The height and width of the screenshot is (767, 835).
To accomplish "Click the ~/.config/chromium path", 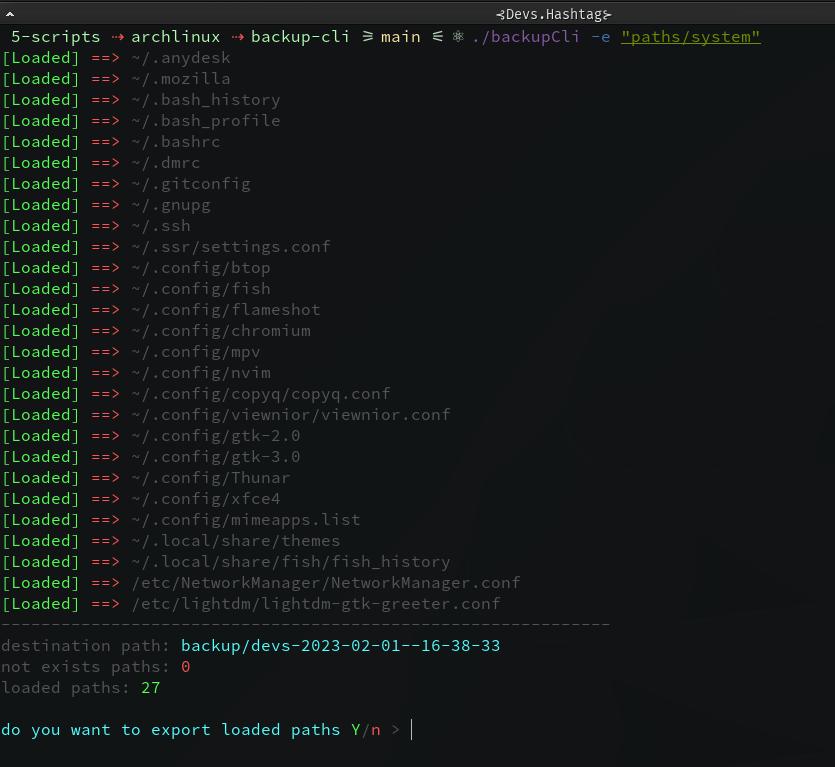I will 220,331.
